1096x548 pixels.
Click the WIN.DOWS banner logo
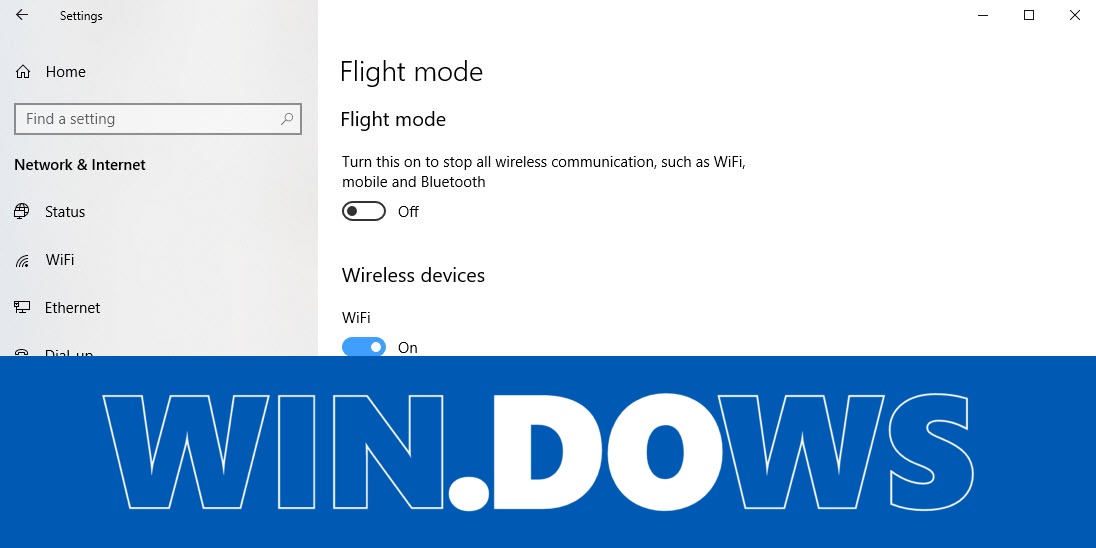[x=538, y=452]
